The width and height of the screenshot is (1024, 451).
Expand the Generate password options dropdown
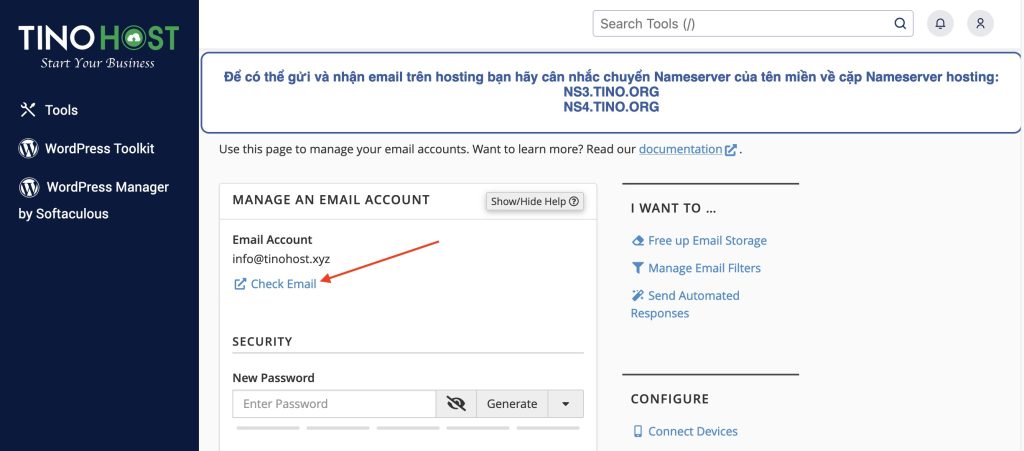tap(566, 404)
